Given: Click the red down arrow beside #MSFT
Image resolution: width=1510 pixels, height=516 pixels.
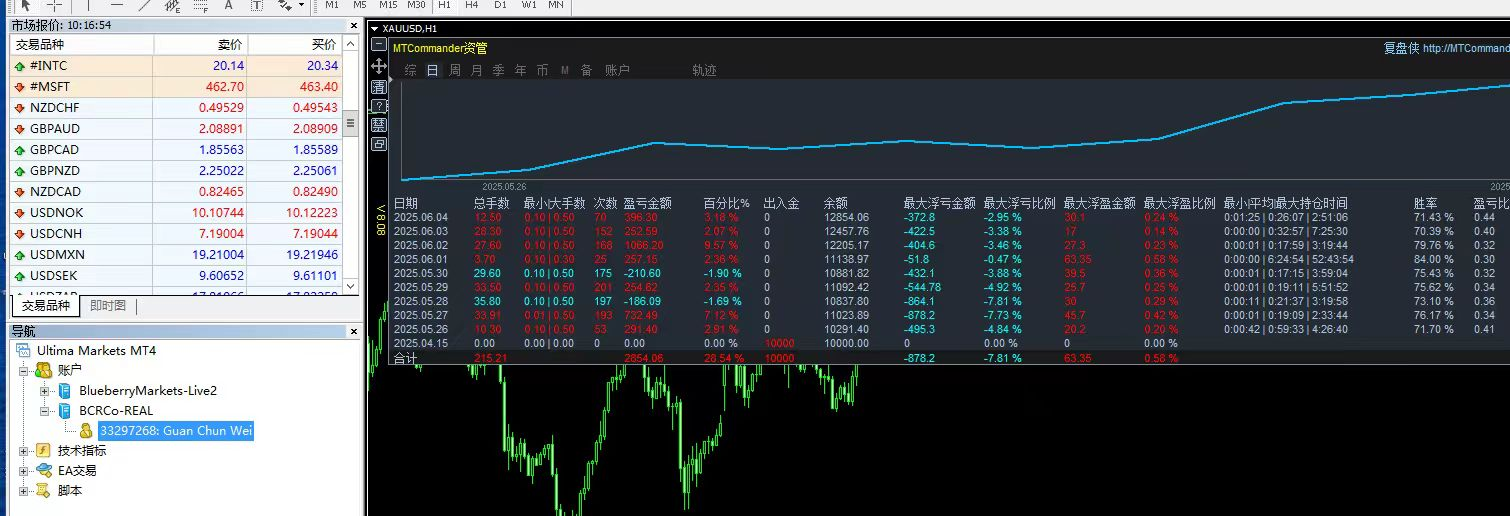Looking at the screenshot, I should pyautogui.click(x=19, y=87).
